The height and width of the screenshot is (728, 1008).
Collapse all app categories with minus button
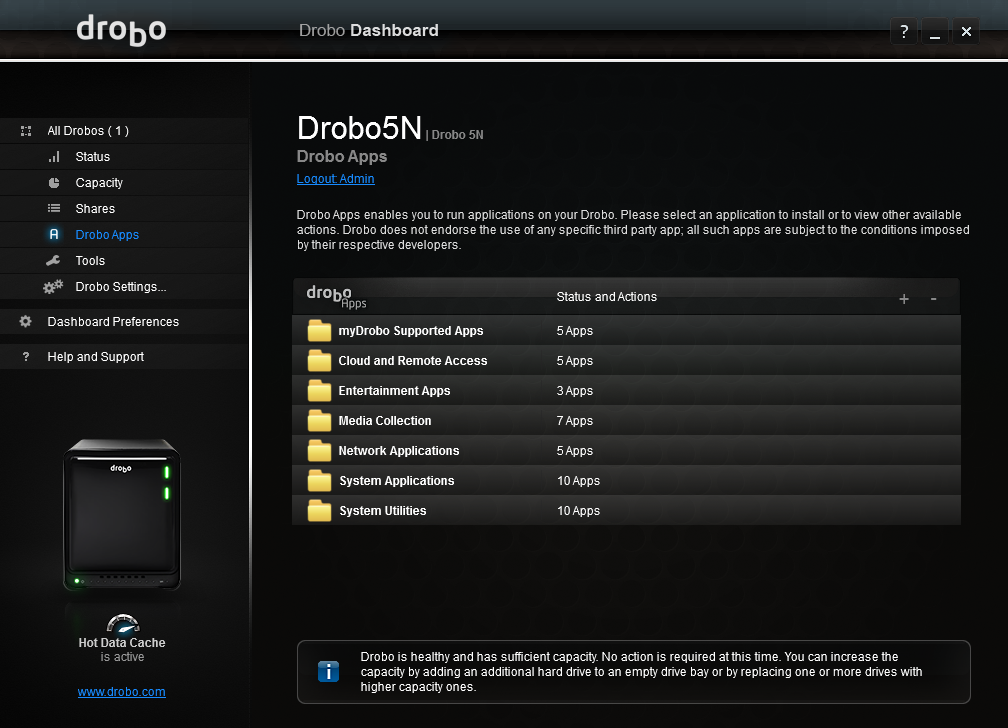coord(933,298)
